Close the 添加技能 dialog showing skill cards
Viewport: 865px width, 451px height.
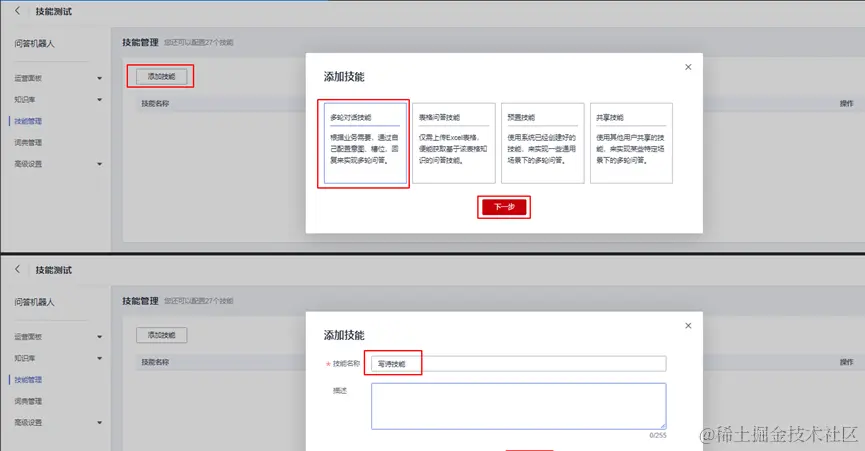[688, 67]
